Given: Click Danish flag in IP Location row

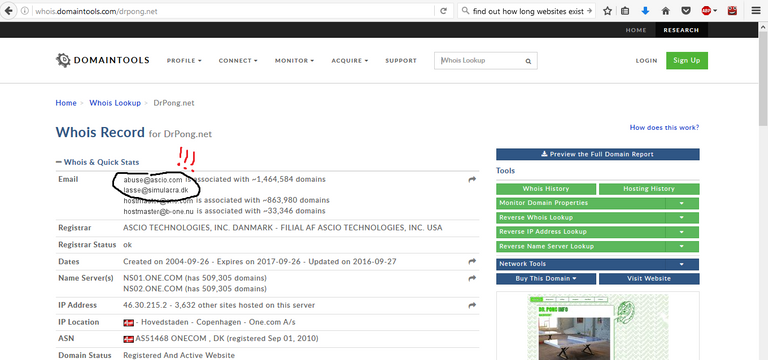Looking at the screenshot, I should tap(128, 322).
